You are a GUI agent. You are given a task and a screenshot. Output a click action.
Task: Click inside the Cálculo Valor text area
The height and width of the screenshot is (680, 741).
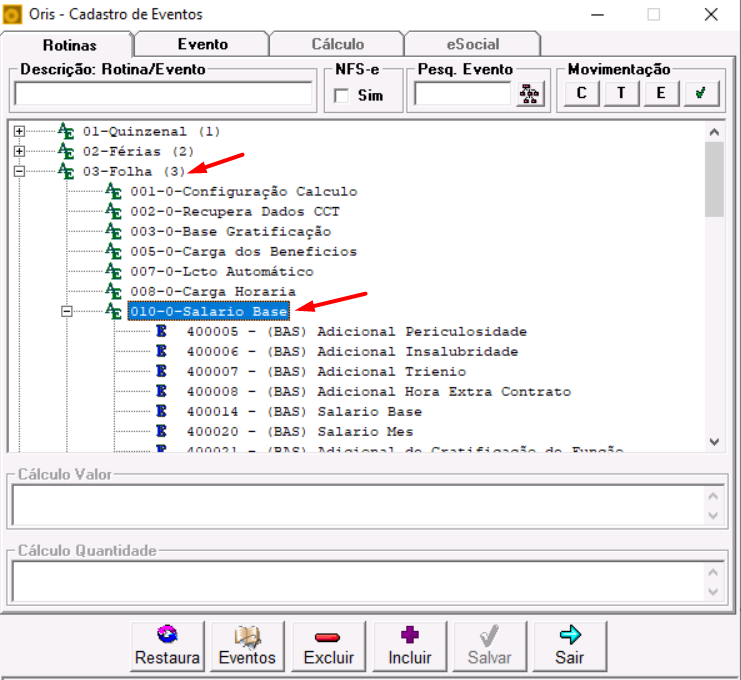[359, 505]
